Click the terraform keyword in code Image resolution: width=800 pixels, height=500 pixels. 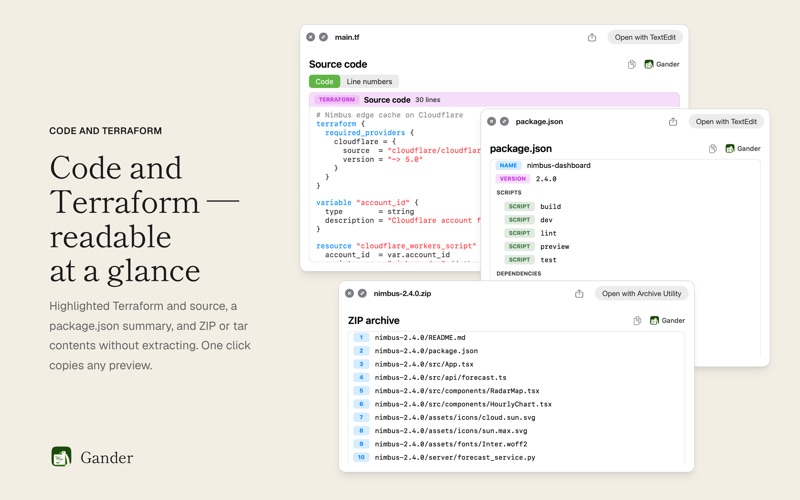tap(336, 124)
